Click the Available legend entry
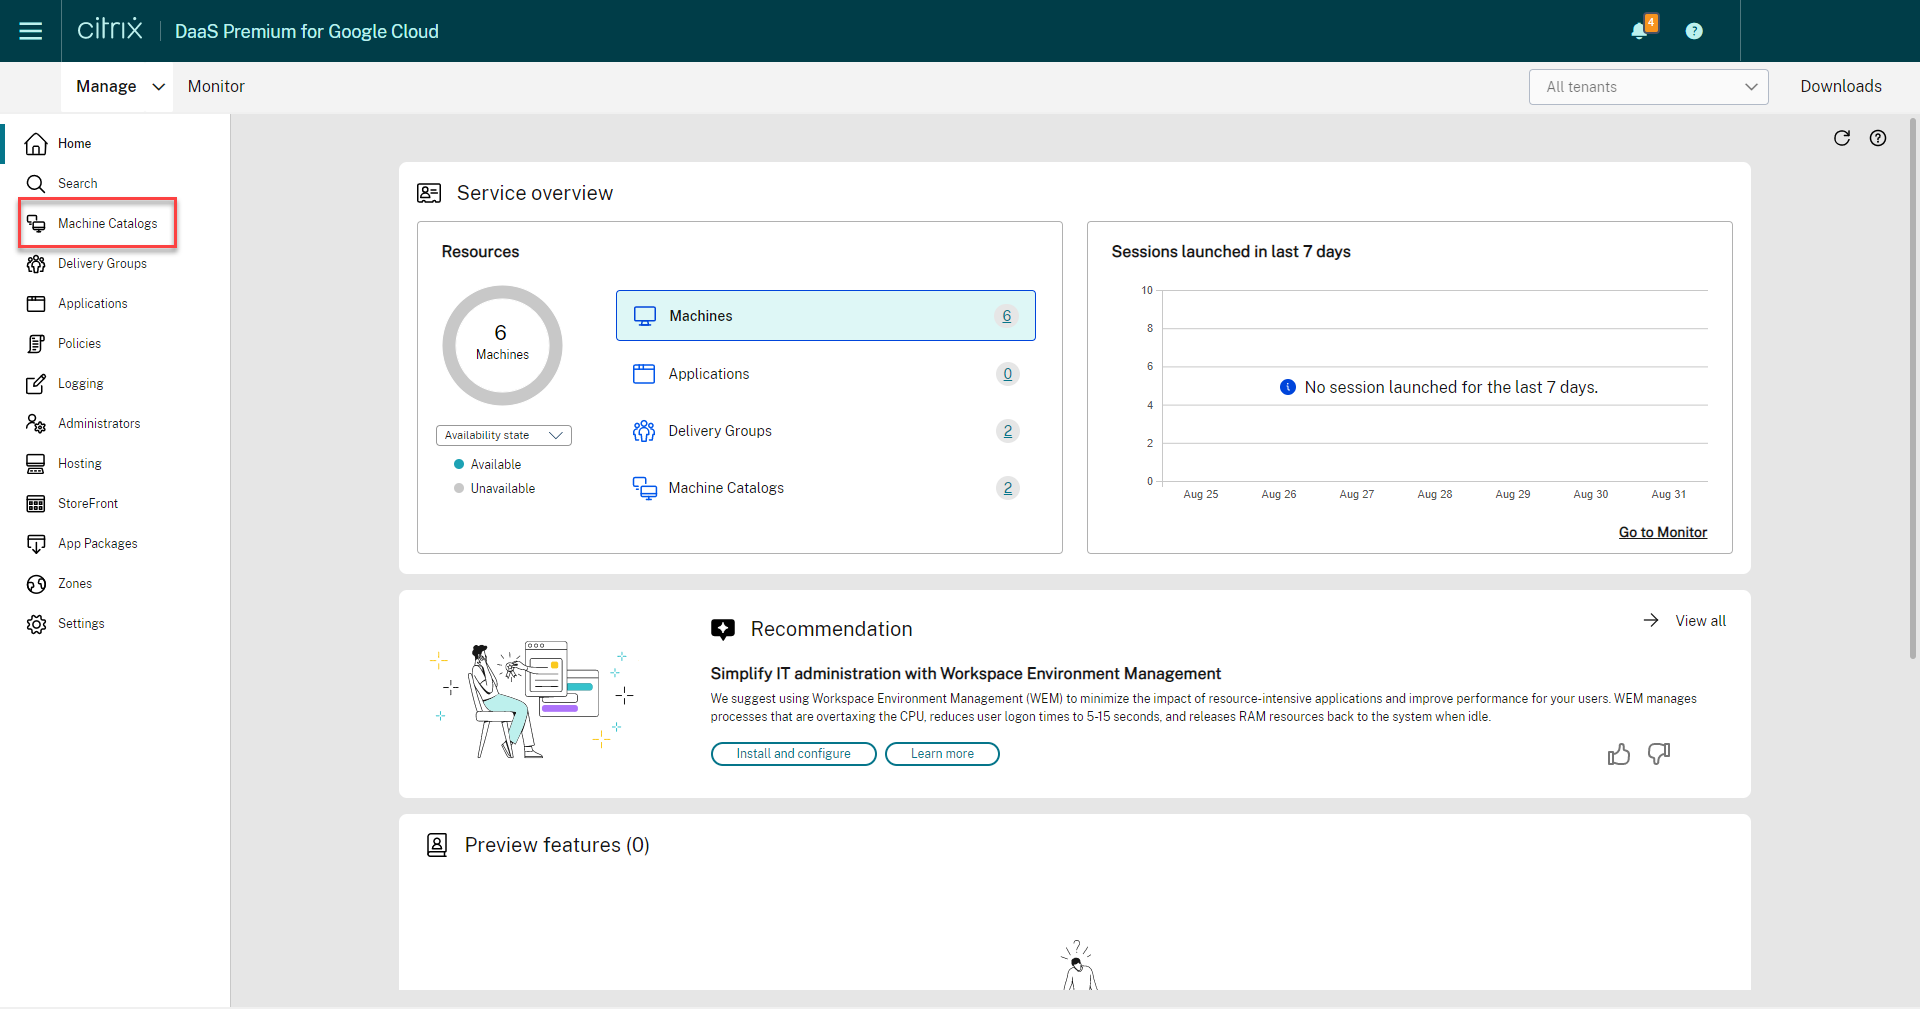This screenshot has width=1920, height=1009. coord(488,464)
